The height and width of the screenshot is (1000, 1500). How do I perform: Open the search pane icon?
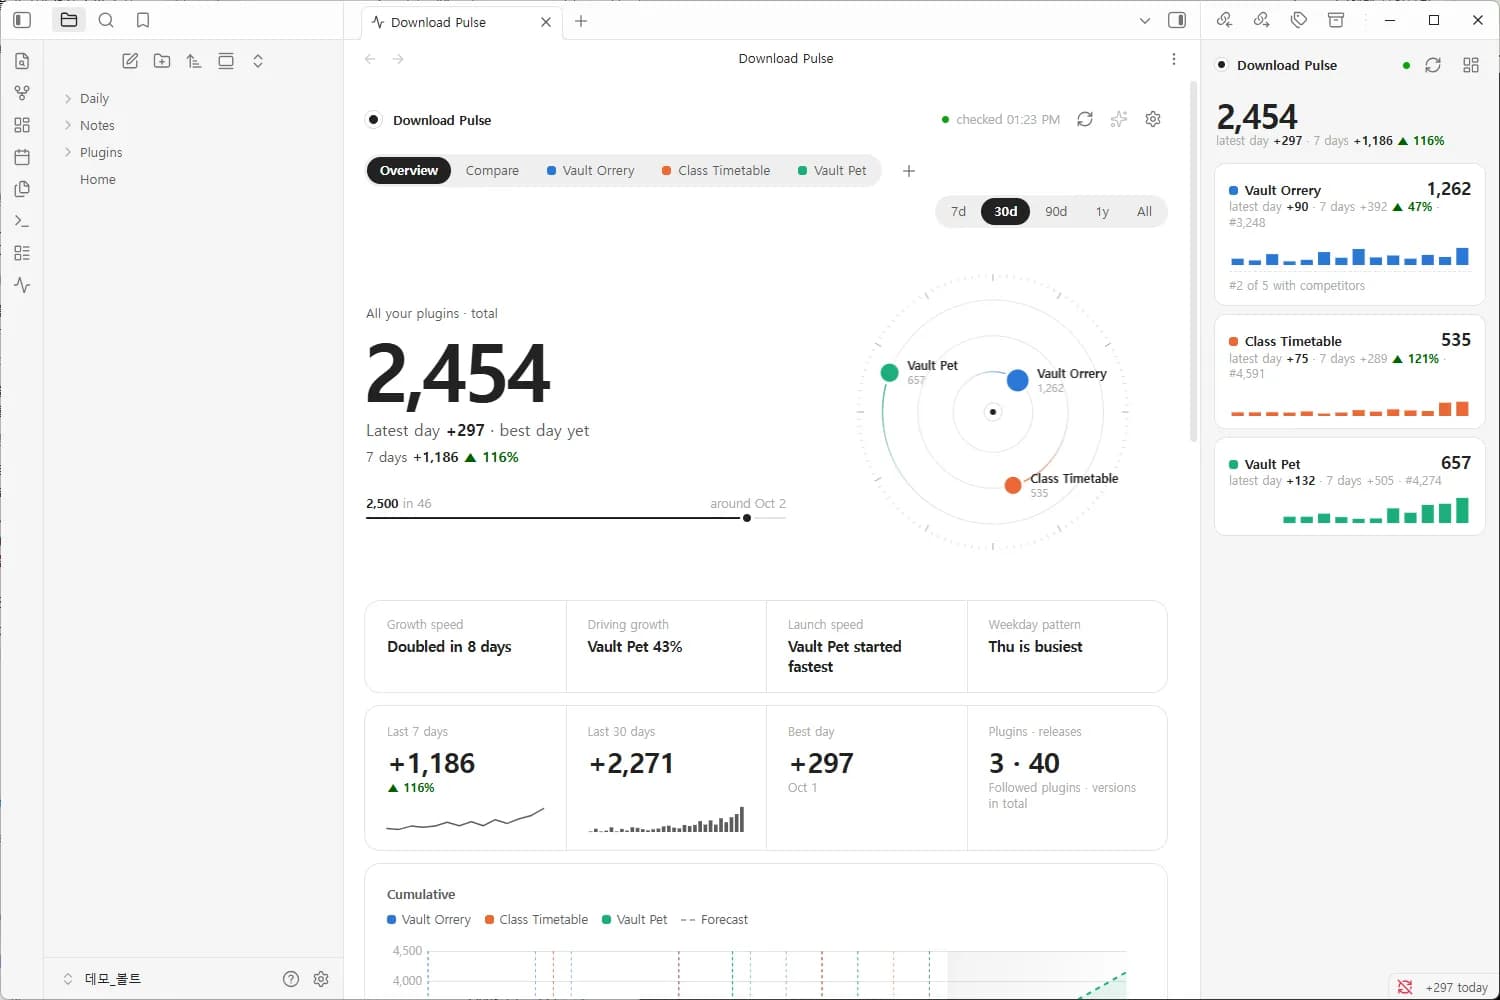point(106,20)
